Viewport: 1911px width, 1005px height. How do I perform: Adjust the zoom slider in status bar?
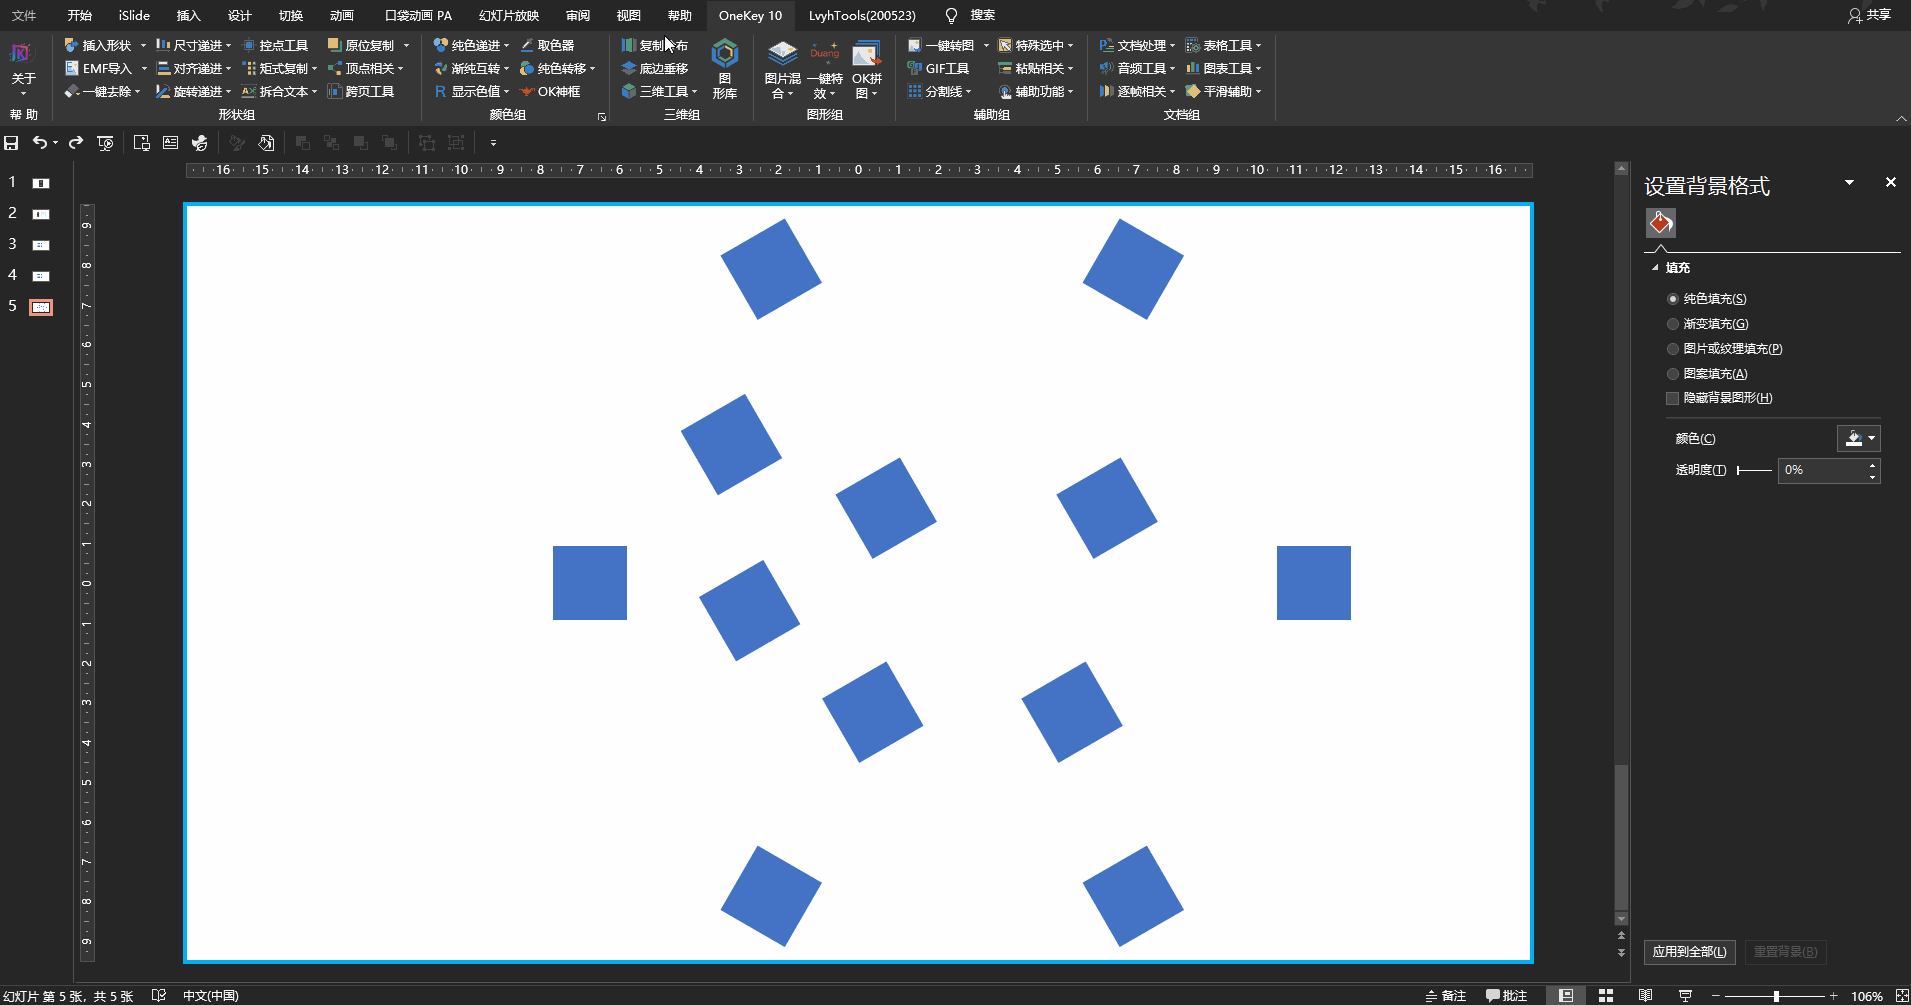point(1776,996)
